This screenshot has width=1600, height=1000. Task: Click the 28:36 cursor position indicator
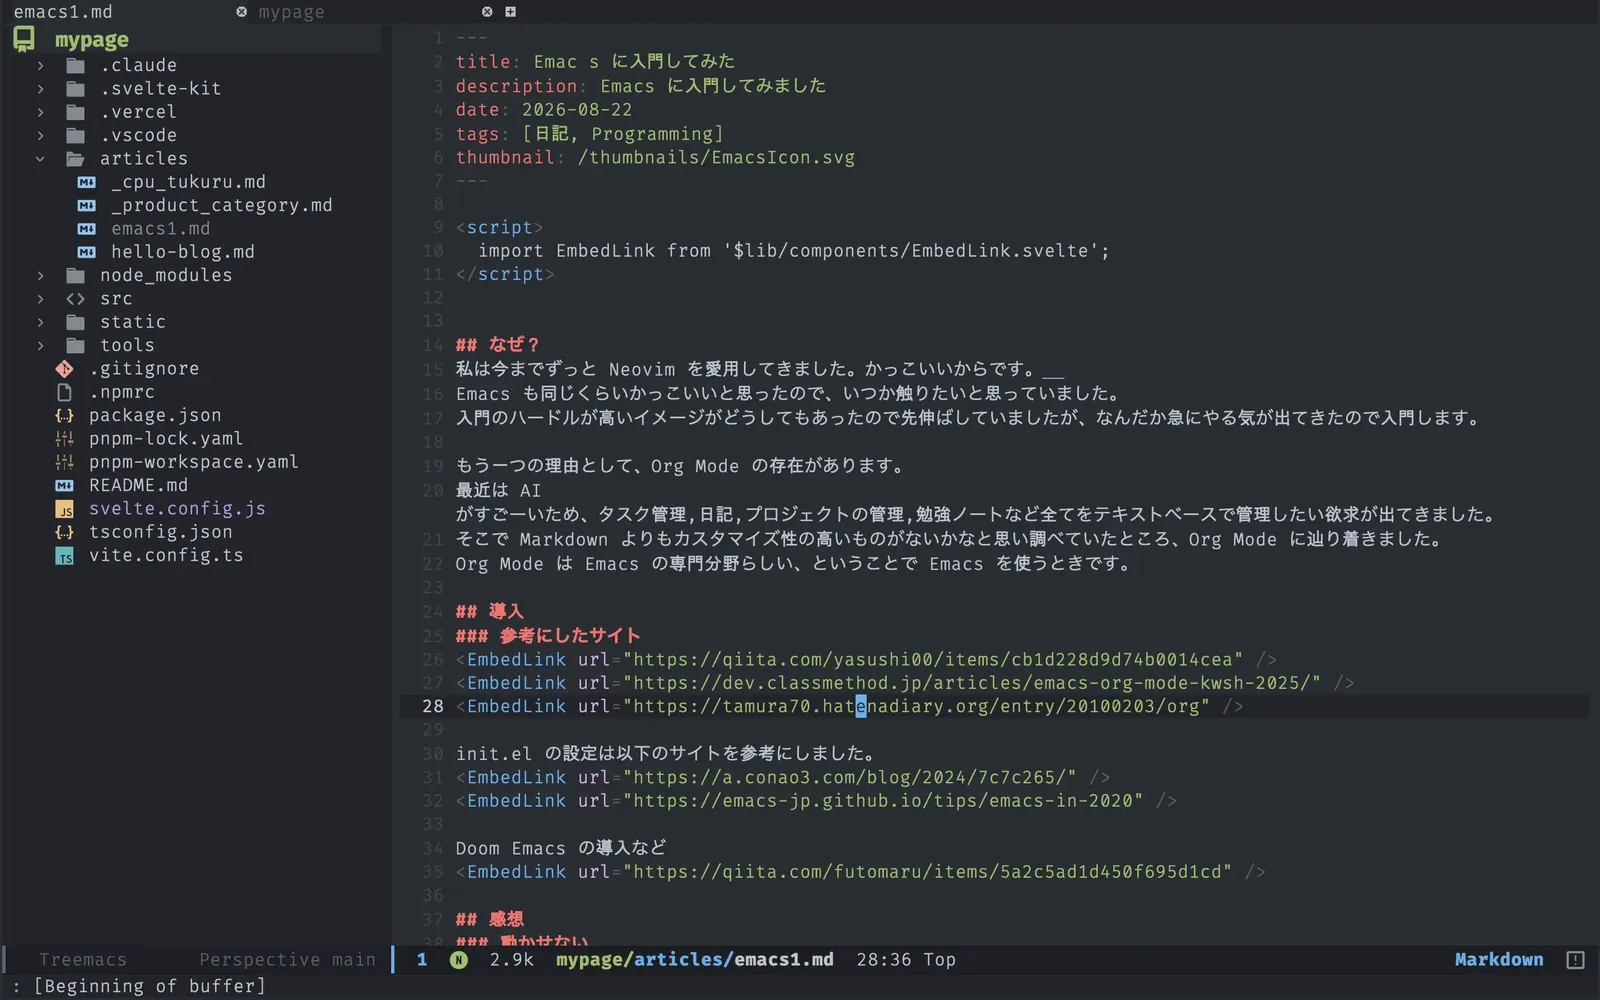[x=884, y=960]
